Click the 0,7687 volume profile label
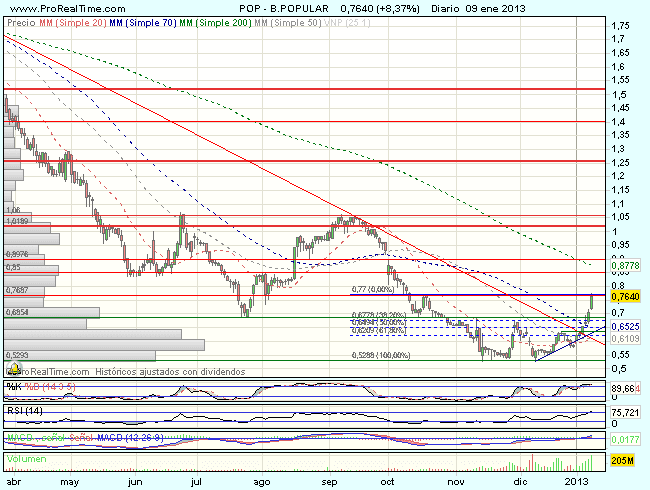Viewport: 650px width, 490px height. [17, 290]
